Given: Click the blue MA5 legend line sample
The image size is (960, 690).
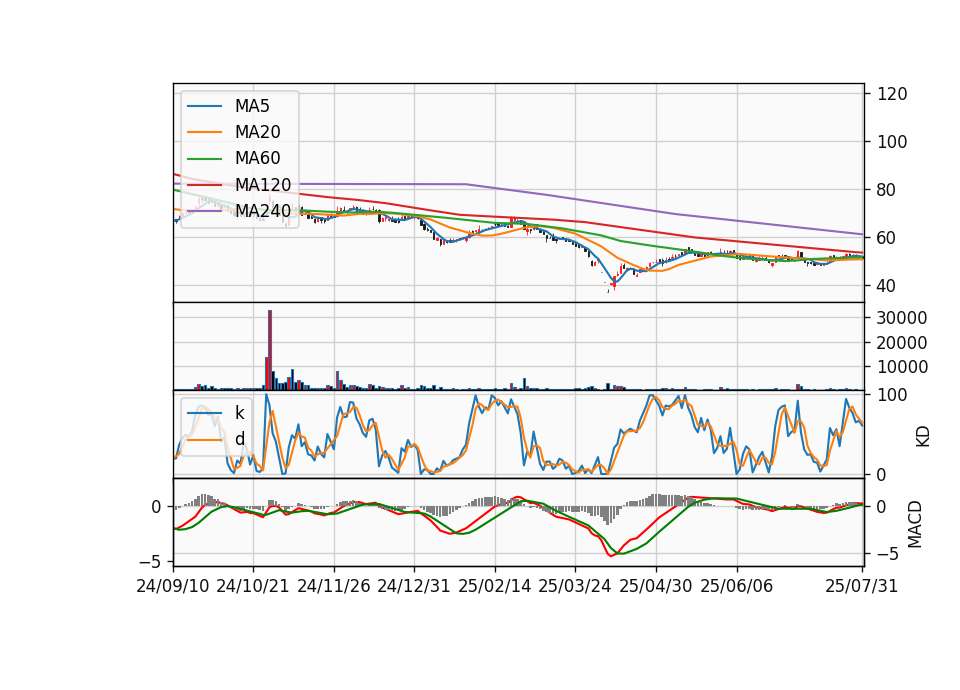Looking at the screenshot, I should [204, 107].
